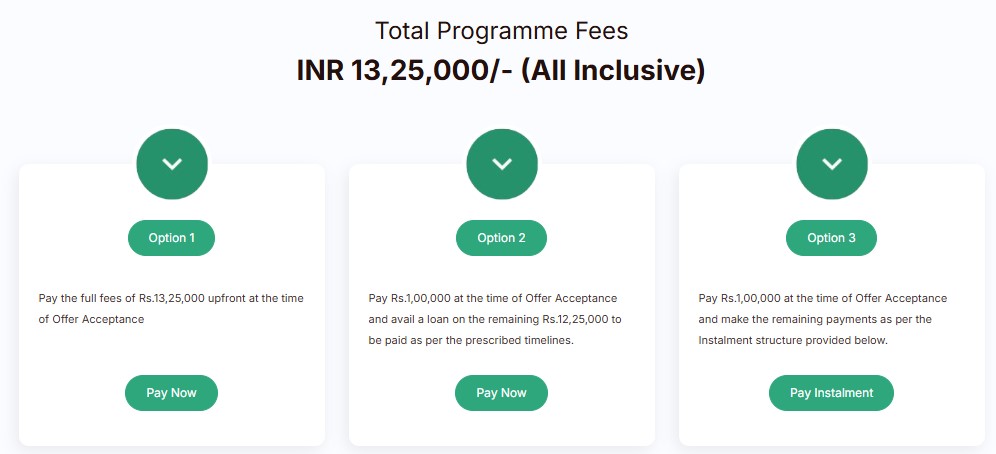The width and height of the screenshot is (996, 454).
Task: Expand the chevron circle above Option 2
Action: pyautogui.click(x=502, y=164)
